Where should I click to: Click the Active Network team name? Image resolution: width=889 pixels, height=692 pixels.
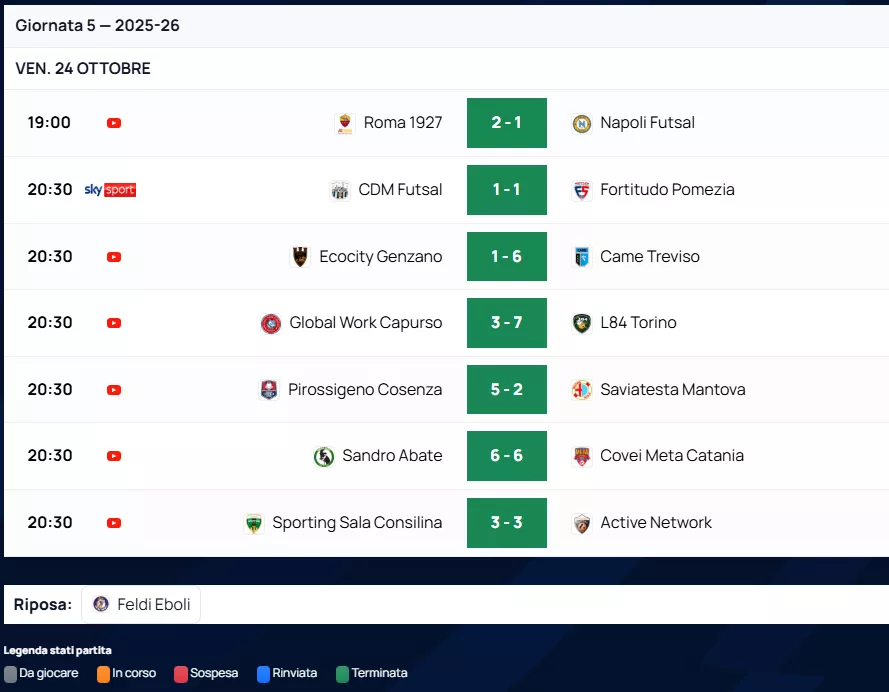coord(655,523)
